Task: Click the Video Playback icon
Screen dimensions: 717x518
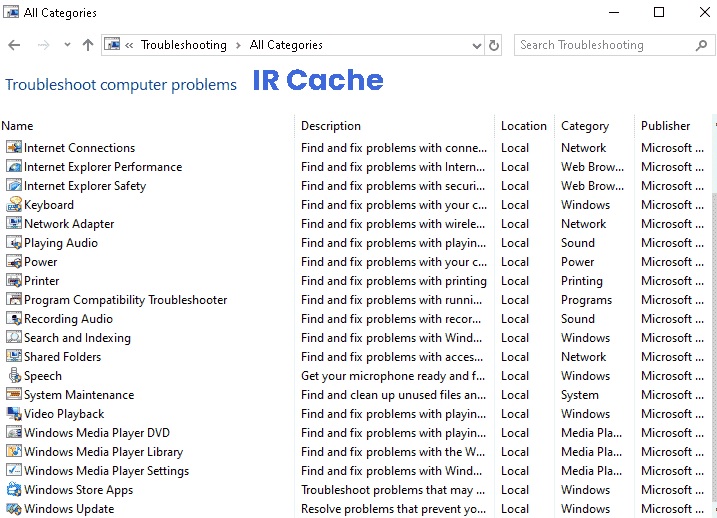Action: (14, 413)
